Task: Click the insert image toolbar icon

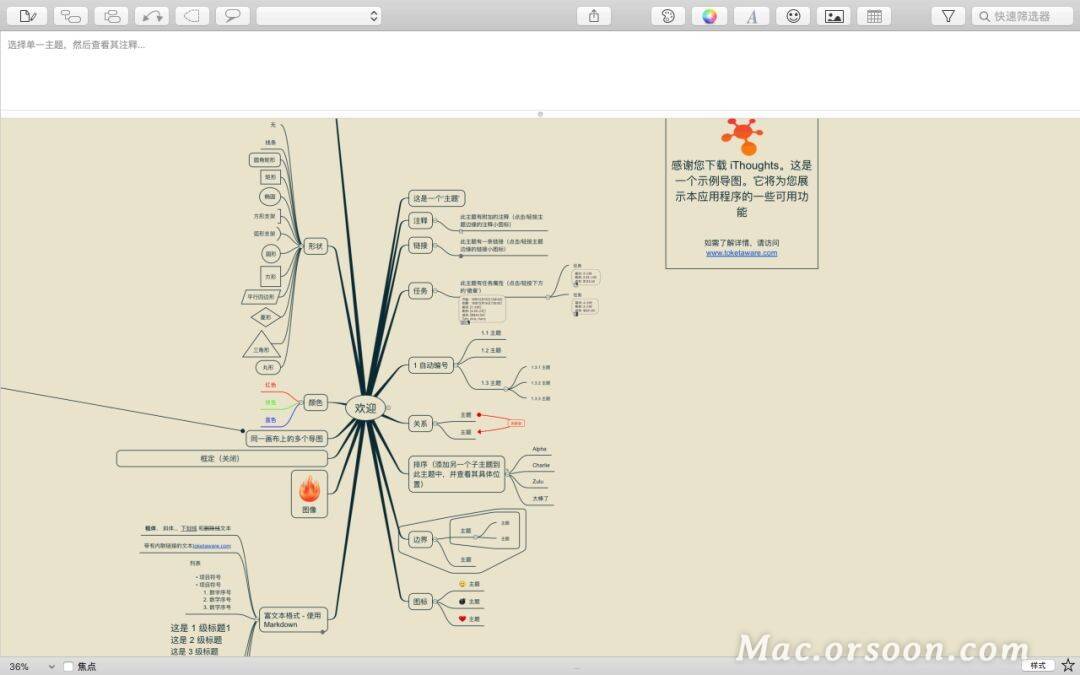Action: (833, 16)
